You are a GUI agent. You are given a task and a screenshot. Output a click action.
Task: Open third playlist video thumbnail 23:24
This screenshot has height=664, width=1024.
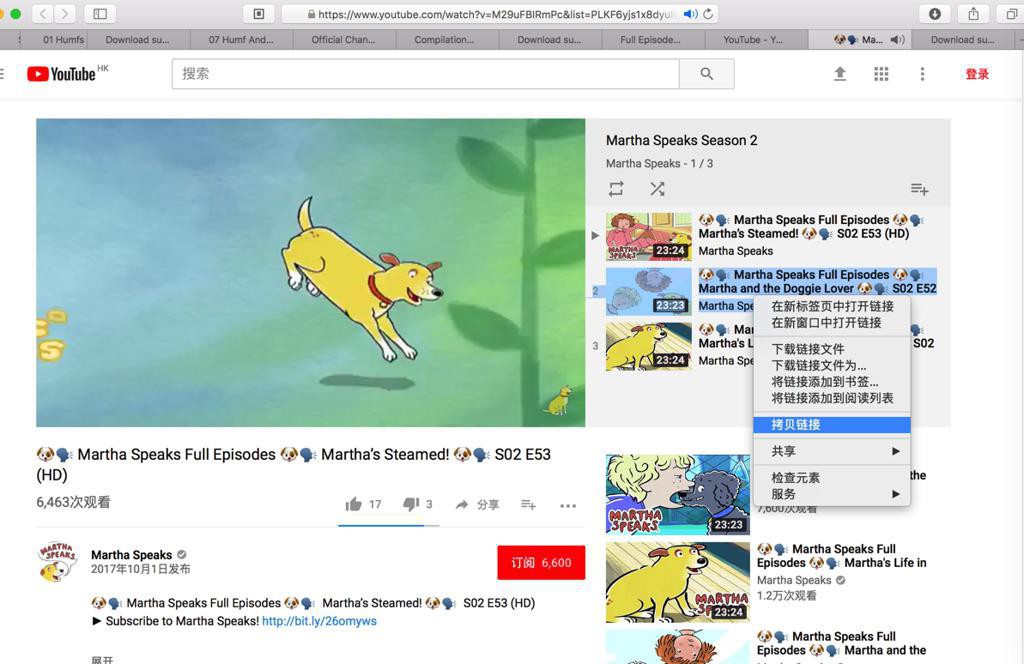pos(648,346)
